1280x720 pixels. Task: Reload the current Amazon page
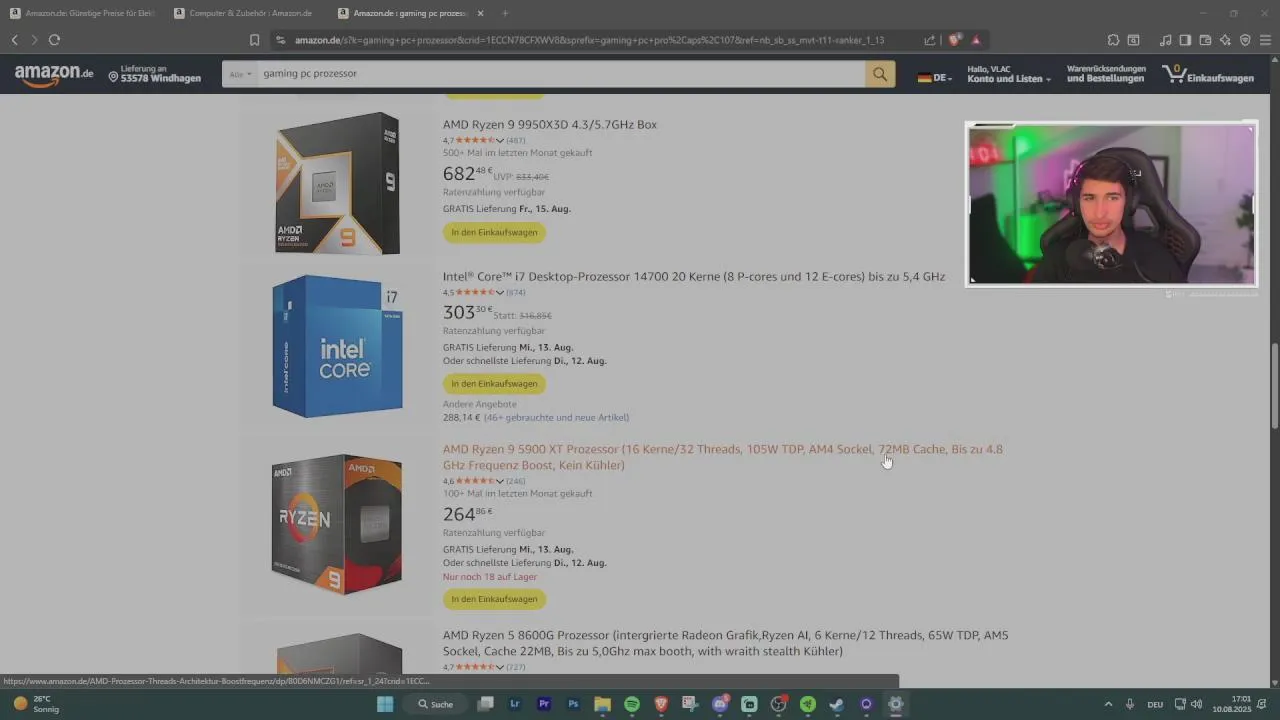(54, 40)
